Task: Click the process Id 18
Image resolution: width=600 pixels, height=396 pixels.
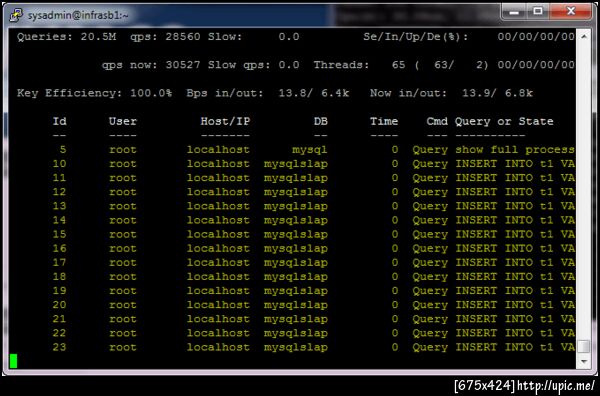Action: (59, 277)
